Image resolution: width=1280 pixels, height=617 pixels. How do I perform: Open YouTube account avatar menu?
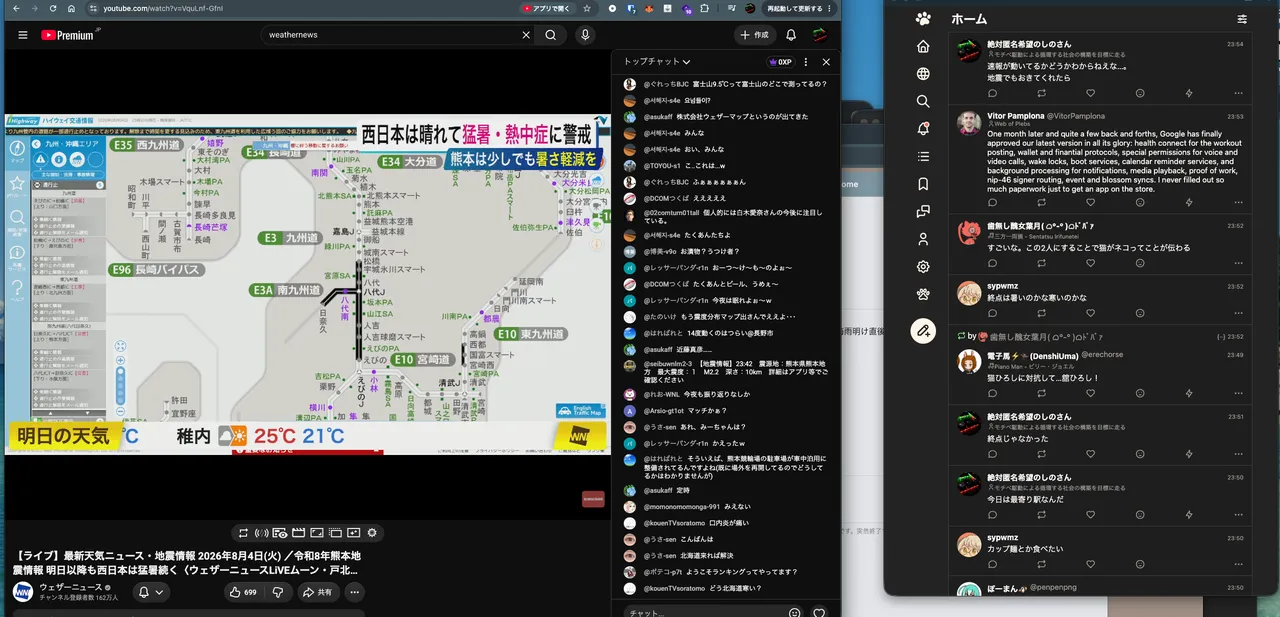pos(819,35)
